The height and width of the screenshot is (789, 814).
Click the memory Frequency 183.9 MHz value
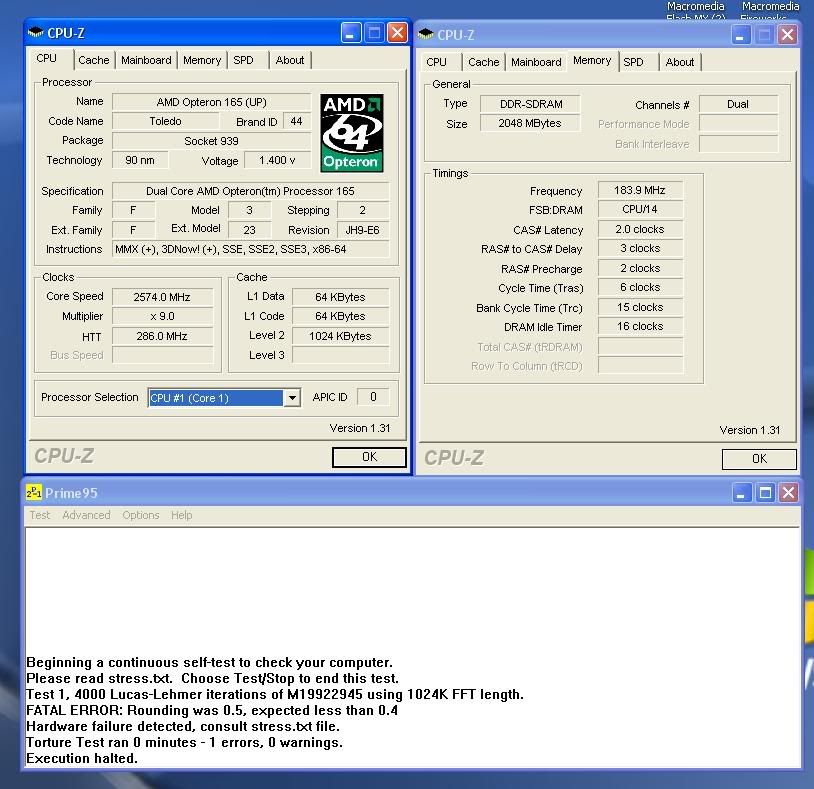coord(640,190)
